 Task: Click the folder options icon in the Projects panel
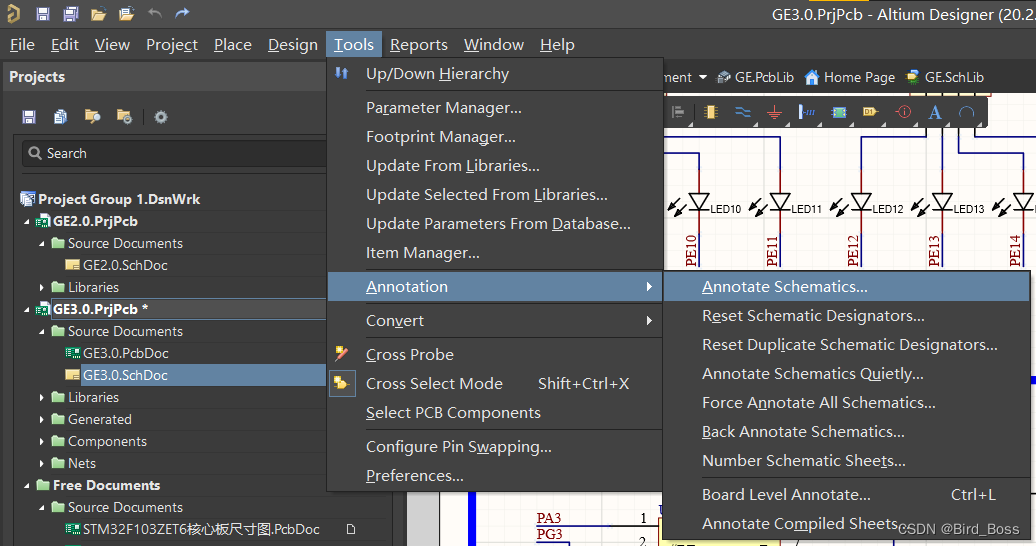(x=124, y=117)
